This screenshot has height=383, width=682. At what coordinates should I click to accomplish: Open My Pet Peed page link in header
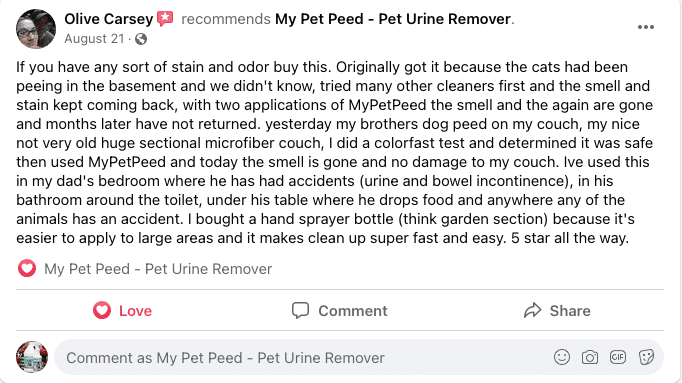coord(393,19)
